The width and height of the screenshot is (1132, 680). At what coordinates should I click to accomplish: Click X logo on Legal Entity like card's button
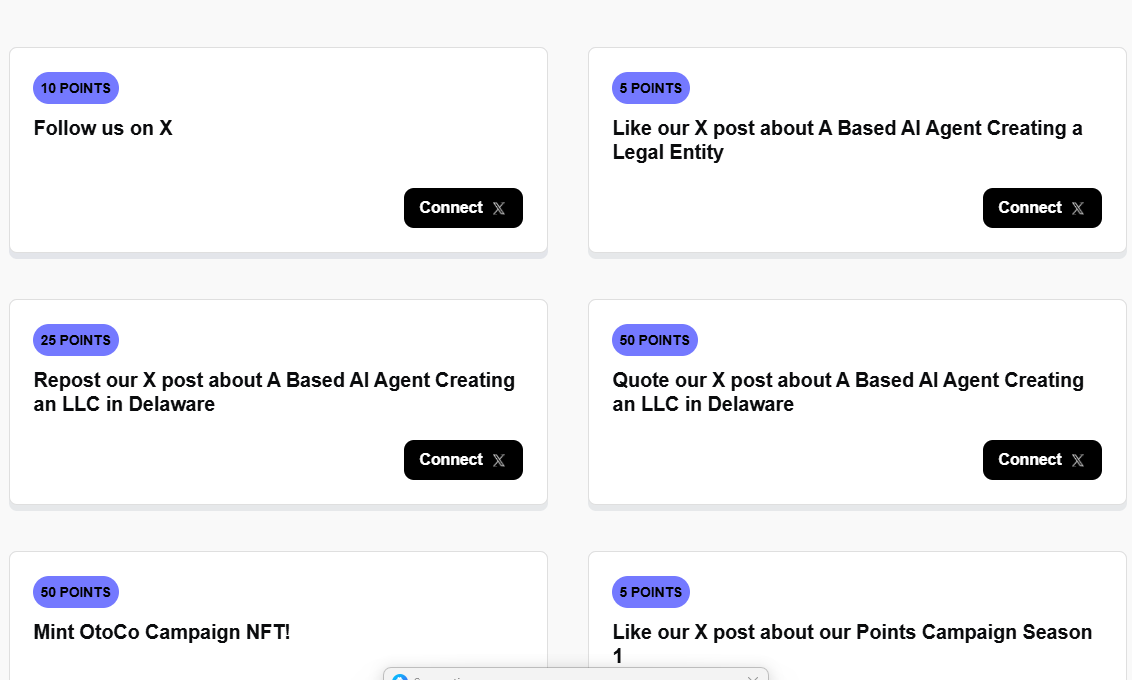pyautogui.click(x=1077, y=208)
